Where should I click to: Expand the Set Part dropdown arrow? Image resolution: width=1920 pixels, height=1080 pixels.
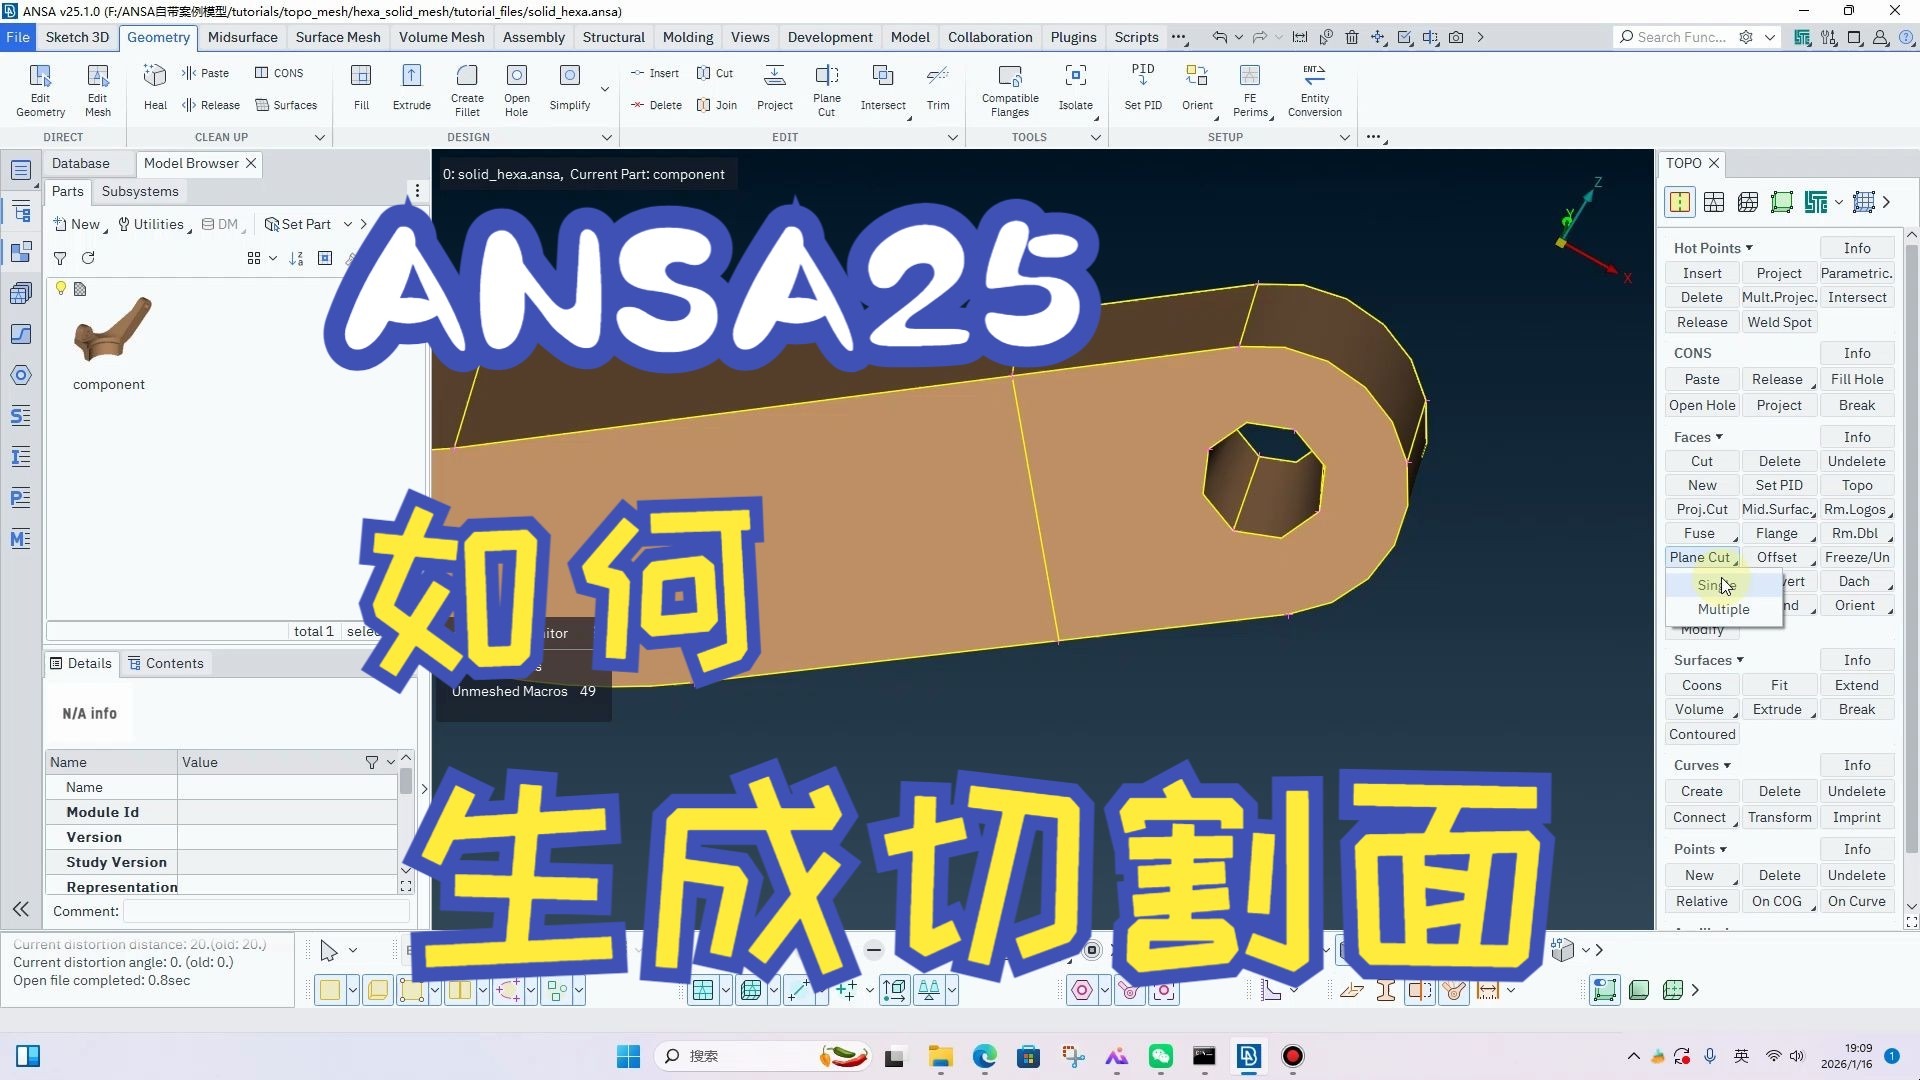tap(348, 224)
